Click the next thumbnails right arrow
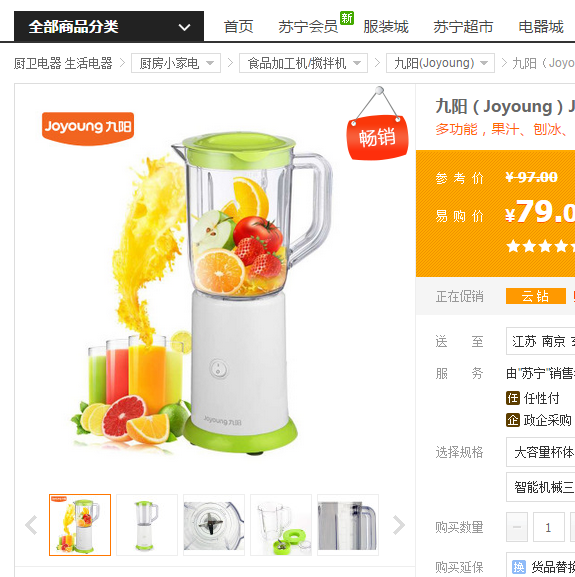Screen dimensions: 575x577 click(x=398, y=525)
